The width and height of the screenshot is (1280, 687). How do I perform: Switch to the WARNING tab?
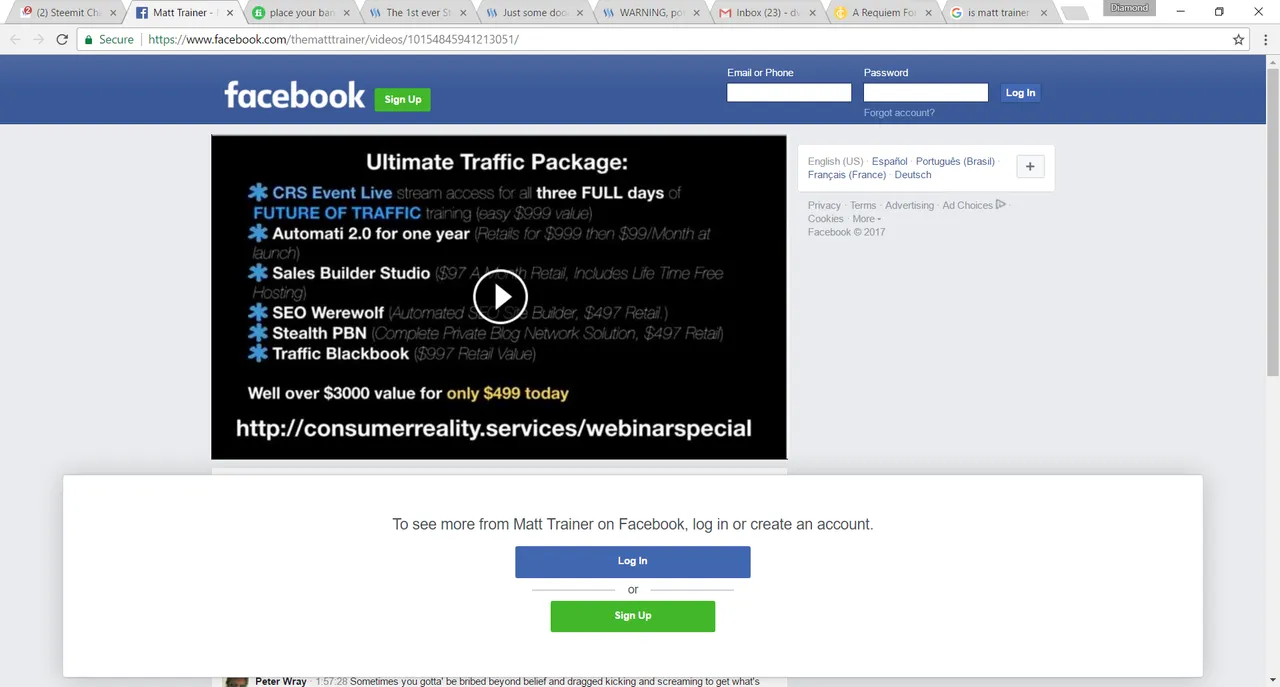[648, 13]
